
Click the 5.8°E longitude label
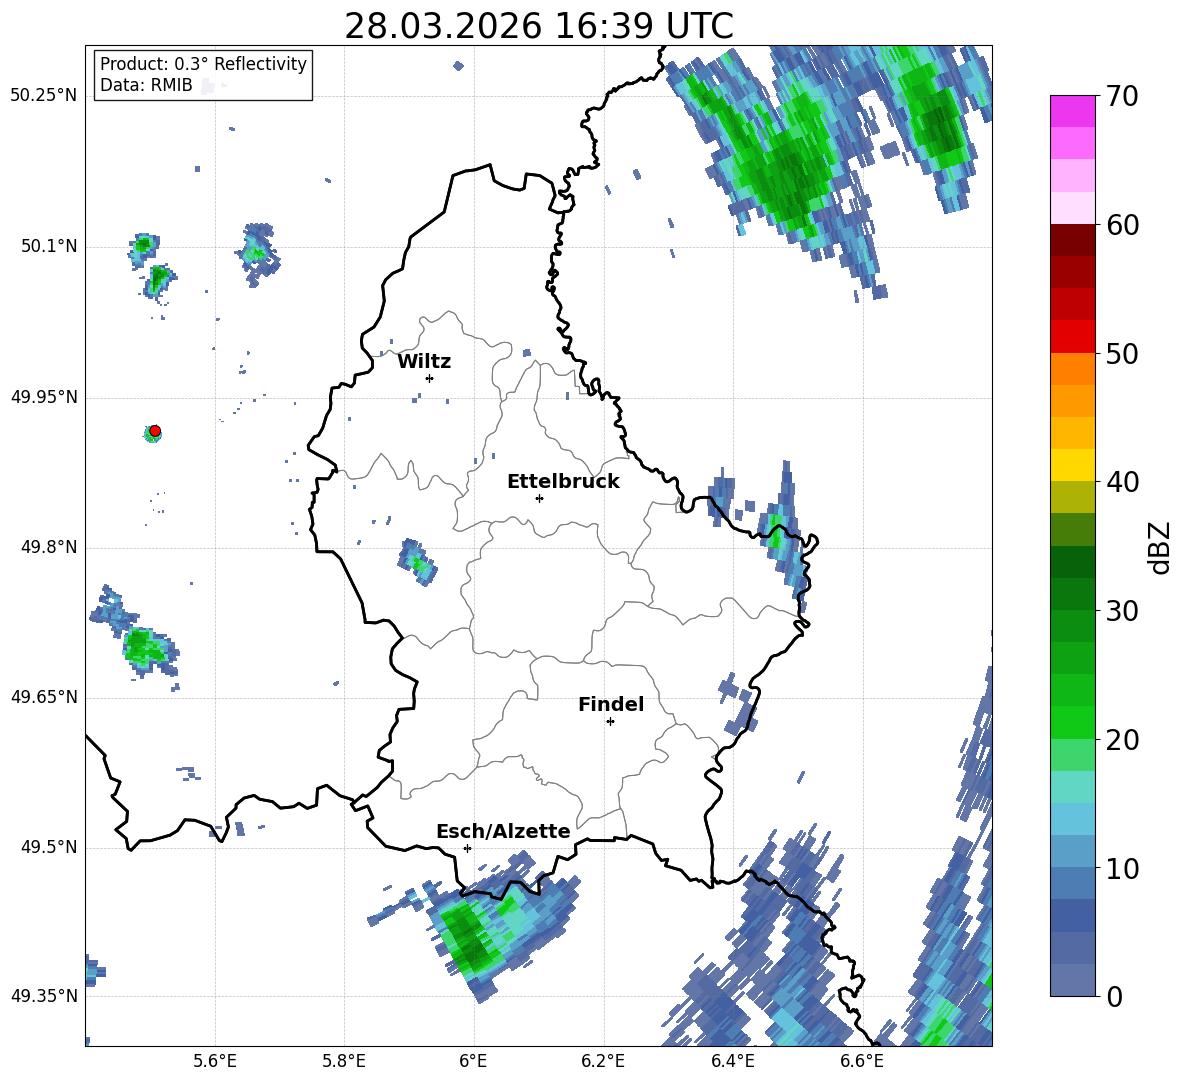point(344,1062)
